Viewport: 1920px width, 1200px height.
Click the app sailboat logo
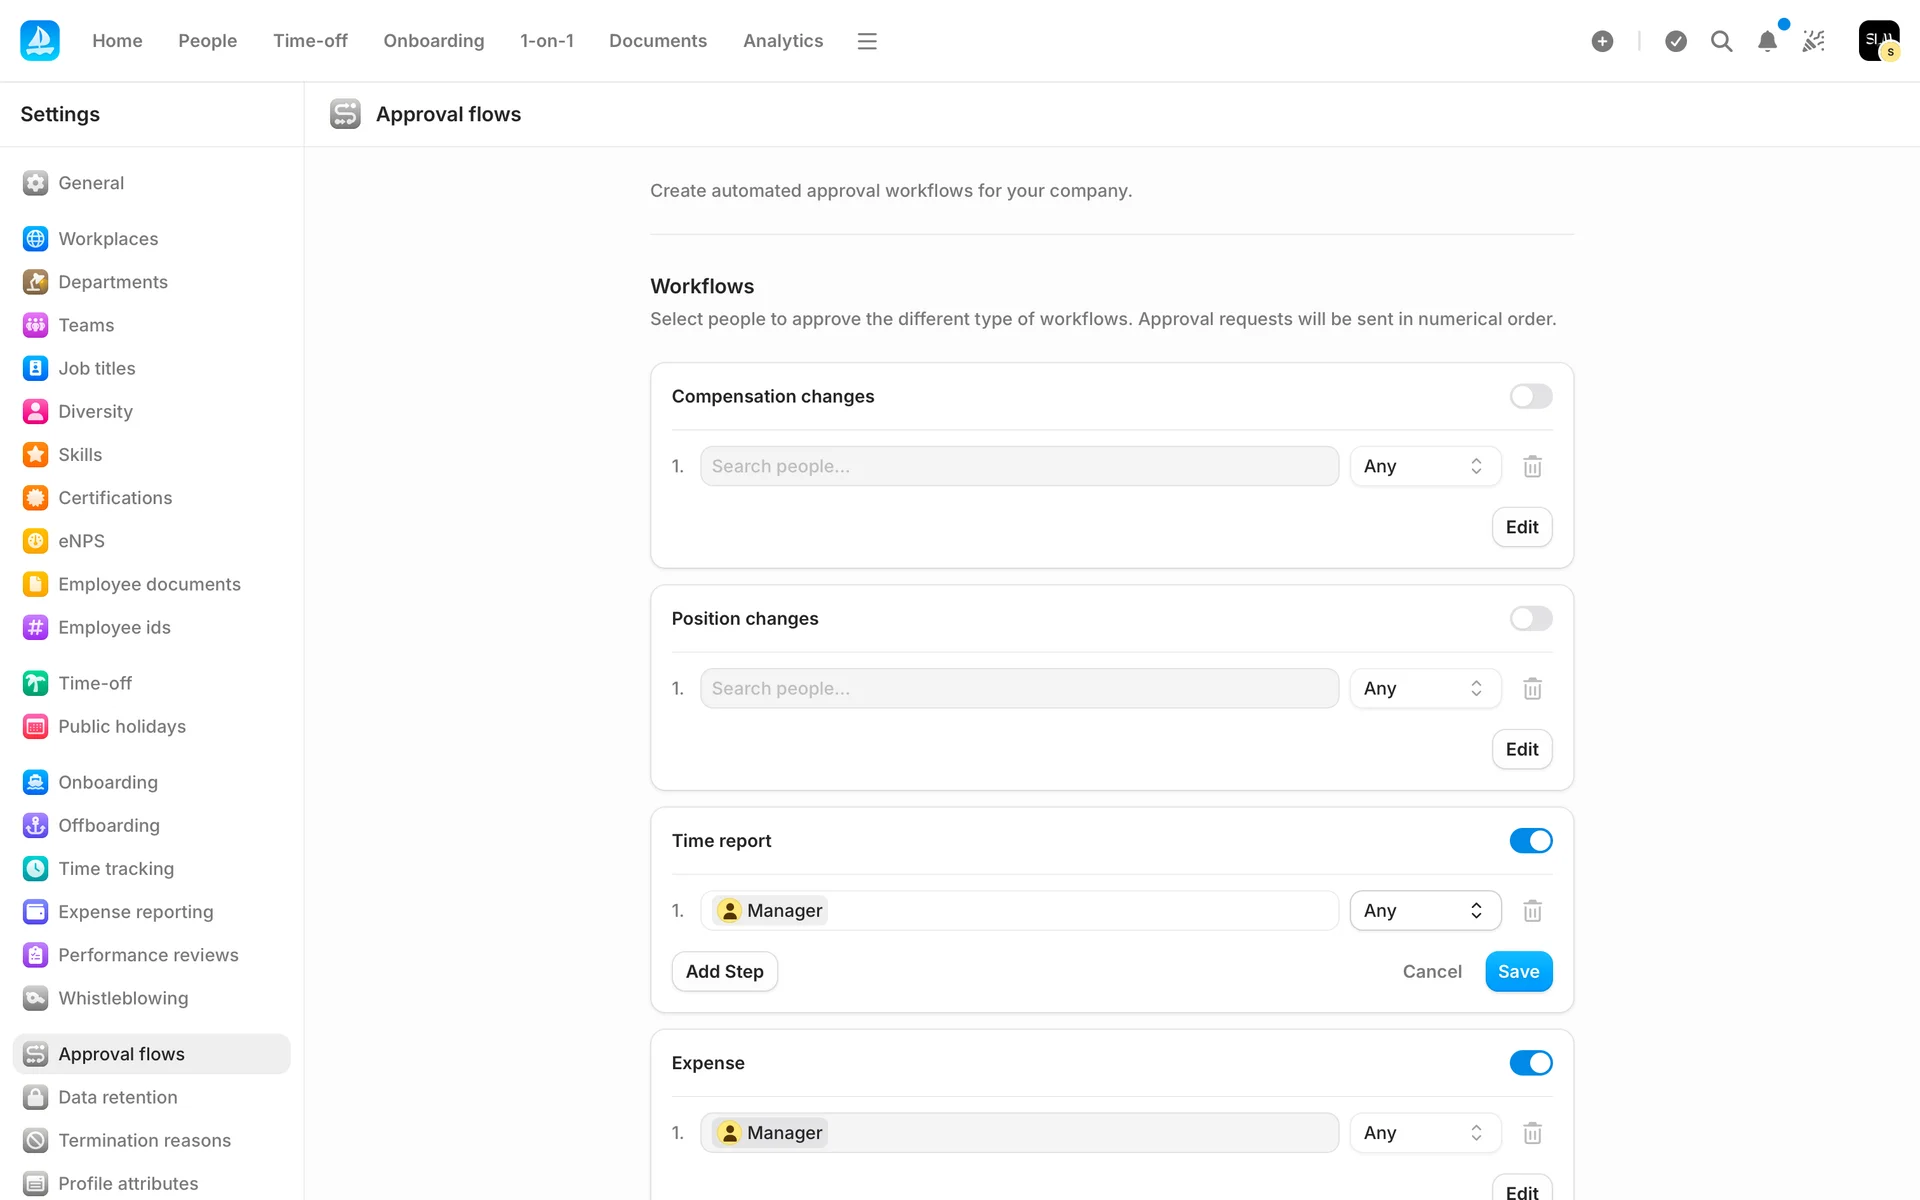coord(40,41)
